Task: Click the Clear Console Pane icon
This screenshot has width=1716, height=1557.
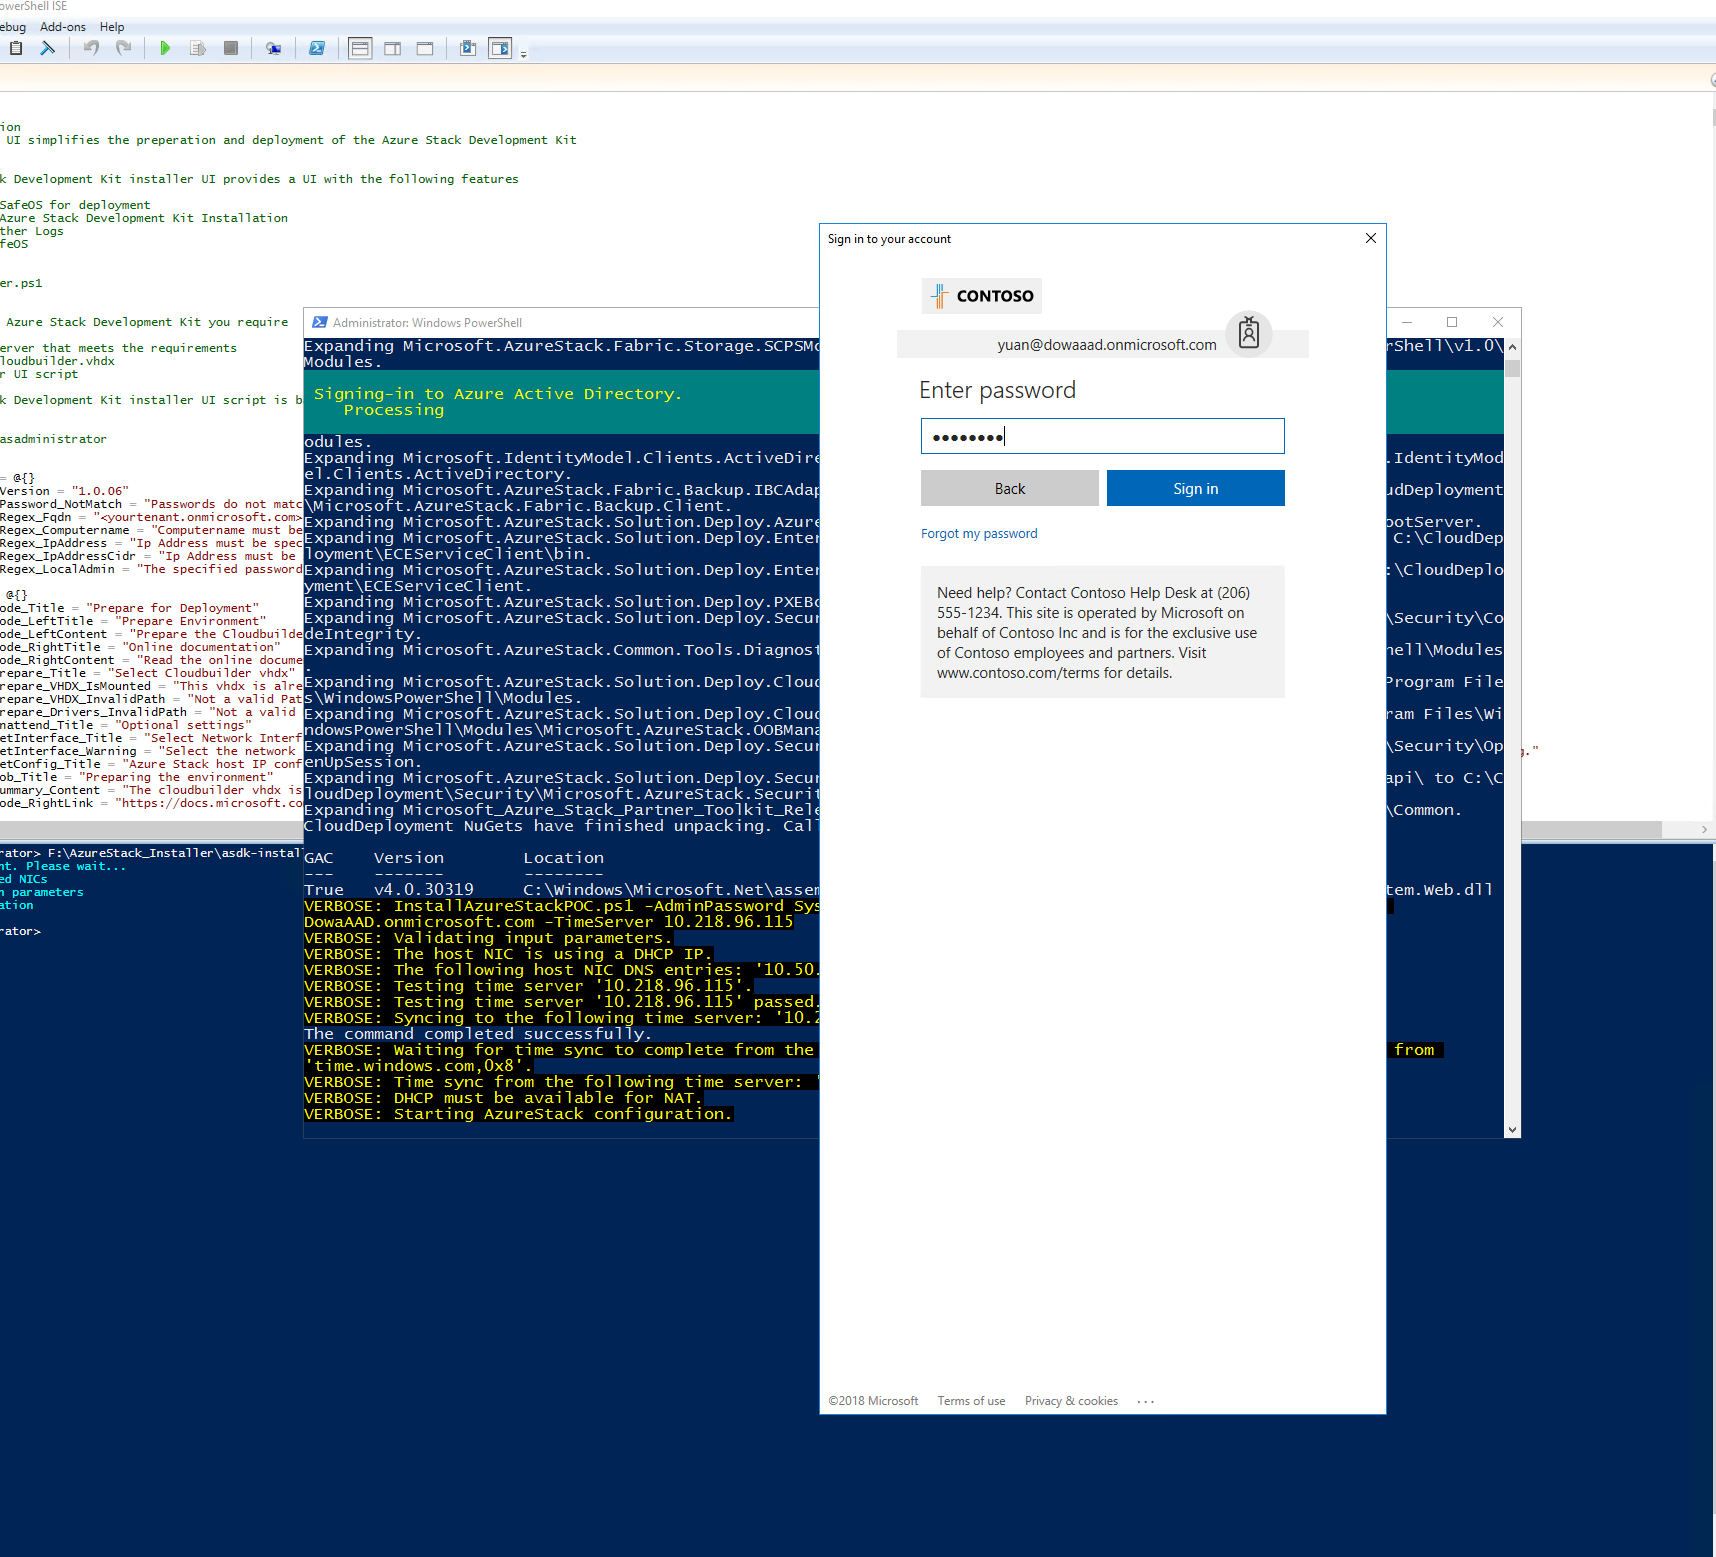Action: (x=47, y=48)
